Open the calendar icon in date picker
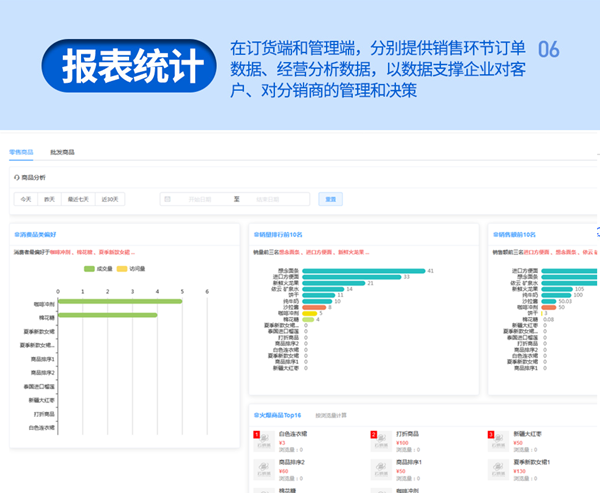 coord(167,199)
